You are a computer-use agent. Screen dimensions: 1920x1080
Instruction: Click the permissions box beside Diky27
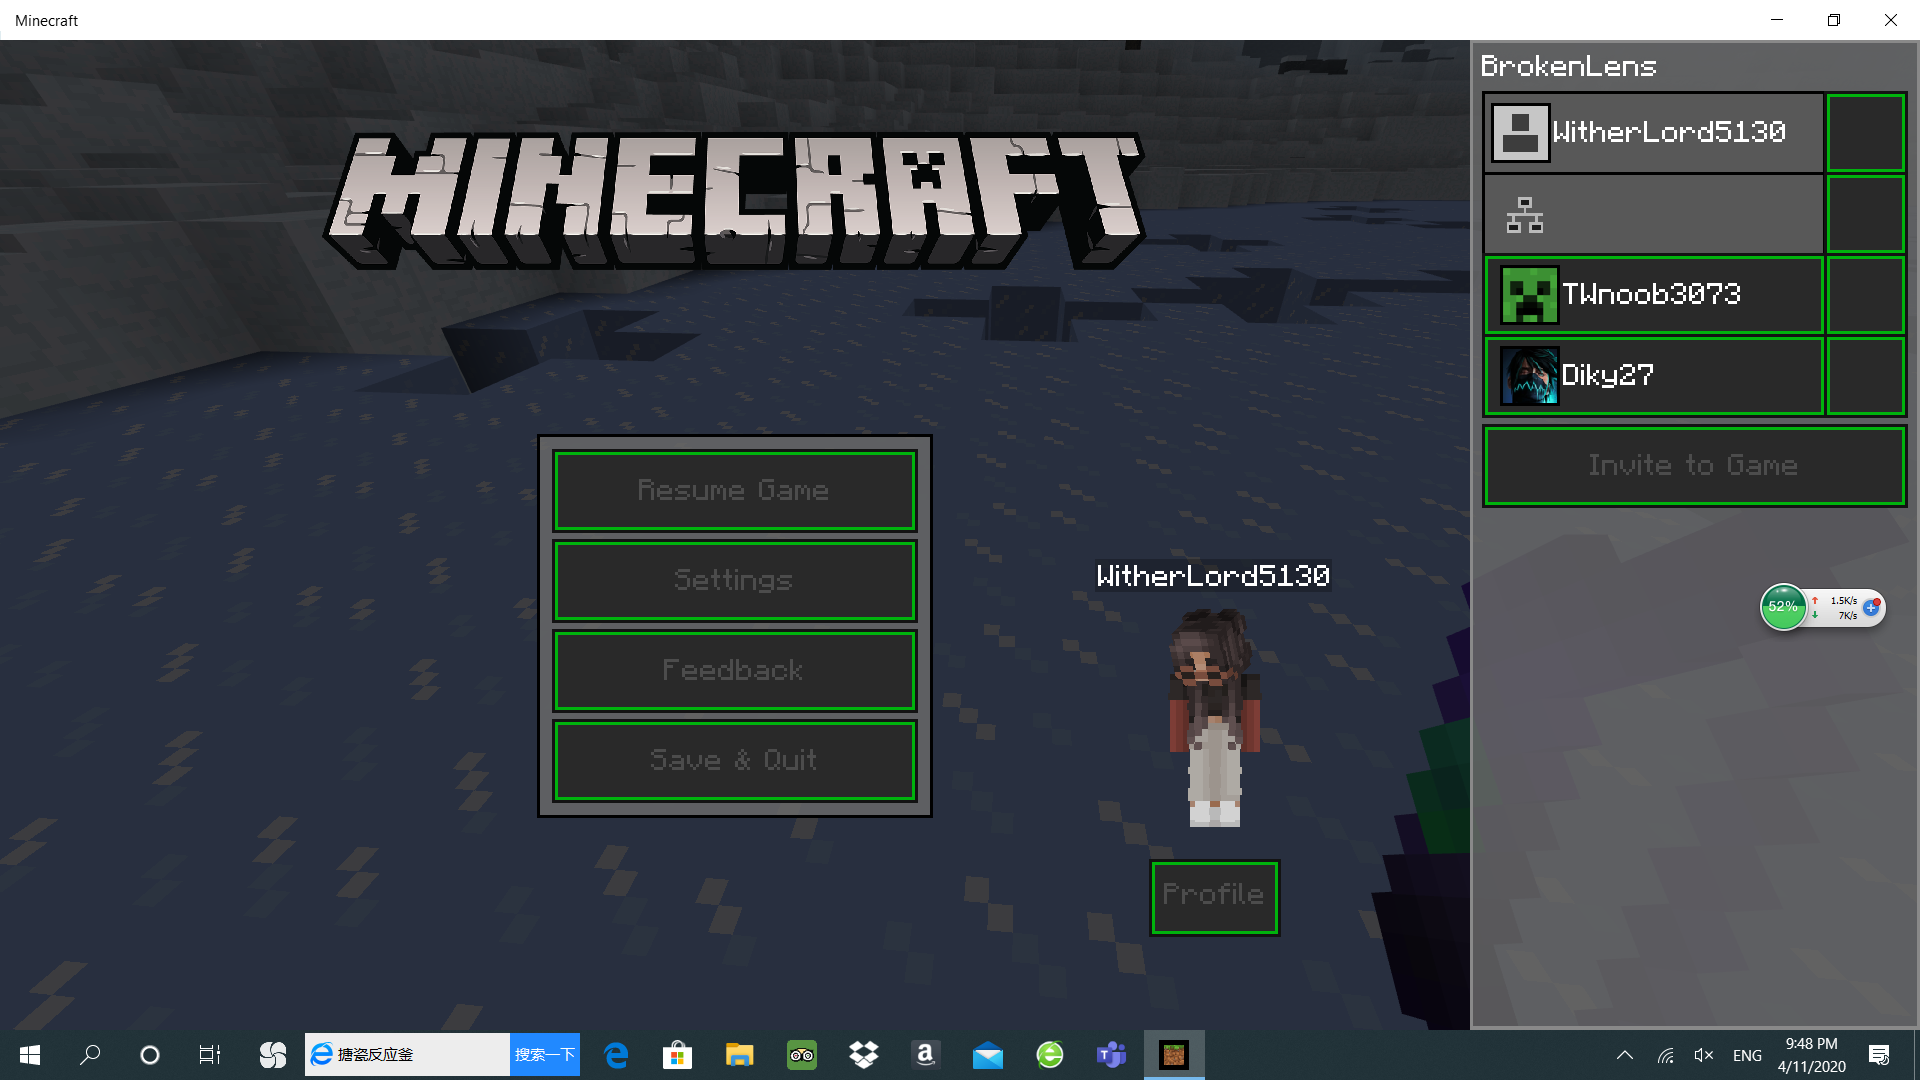click(x=1865, y=375)
